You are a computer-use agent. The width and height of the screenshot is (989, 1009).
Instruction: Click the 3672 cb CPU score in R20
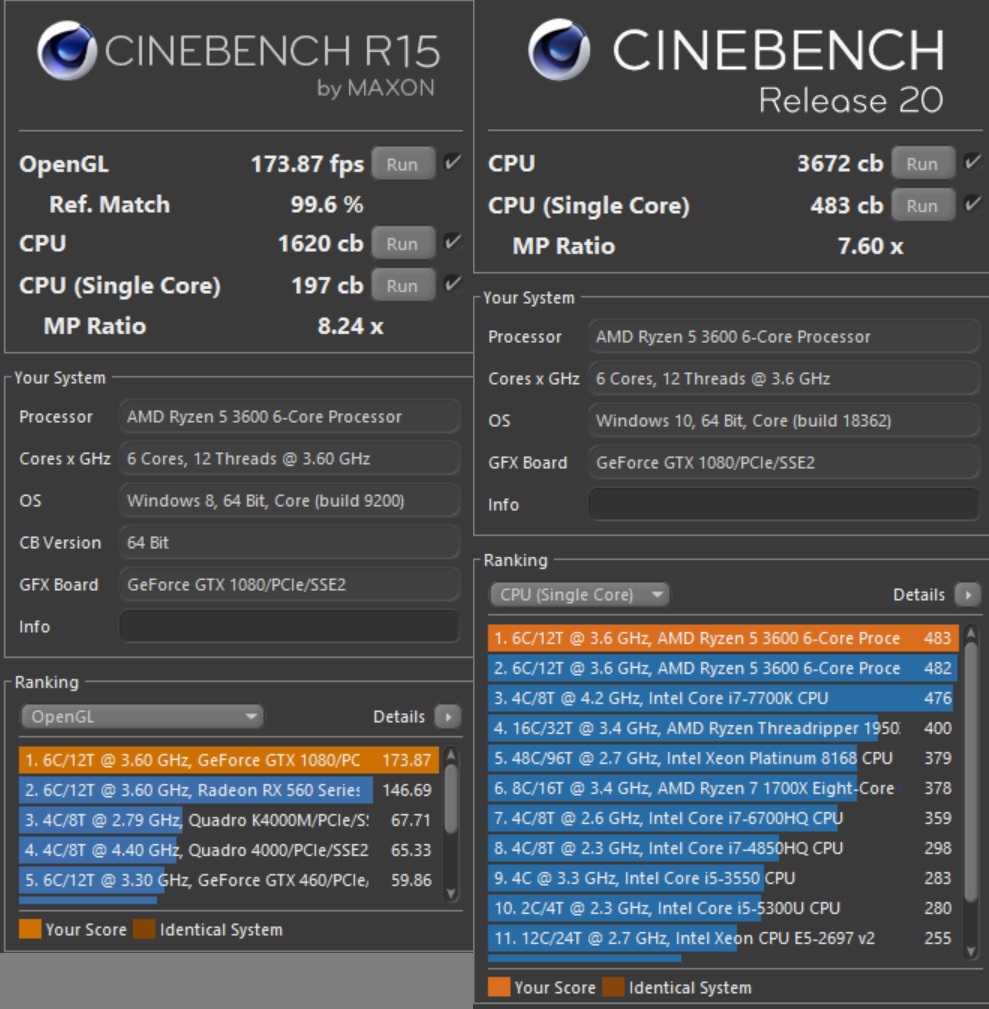click(x=840, y=163)
